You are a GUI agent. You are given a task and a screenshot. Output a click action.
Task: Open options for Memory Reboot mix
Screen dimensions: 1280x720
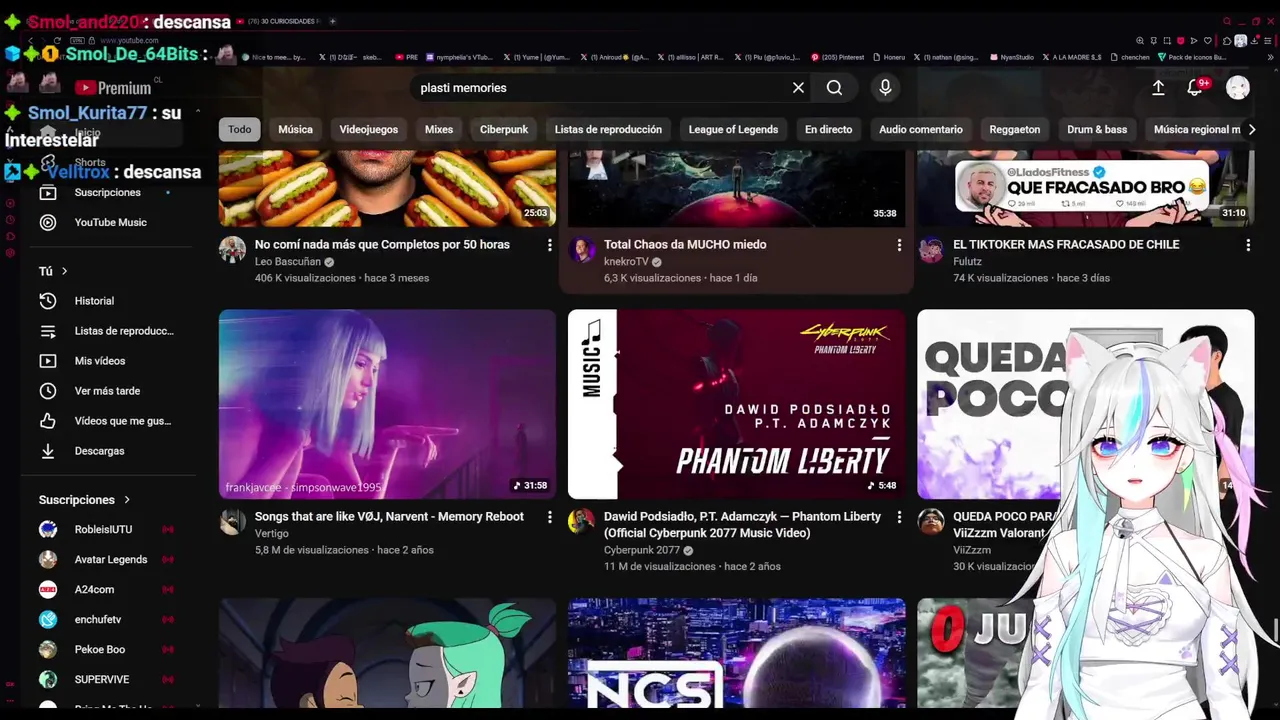click(x=549, y=517)
